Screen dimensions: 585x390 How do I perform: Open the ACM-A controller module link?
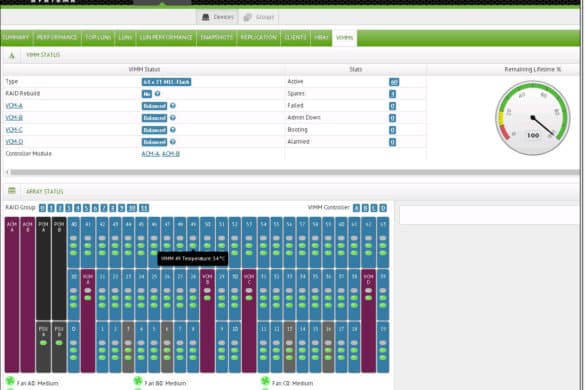150,154
